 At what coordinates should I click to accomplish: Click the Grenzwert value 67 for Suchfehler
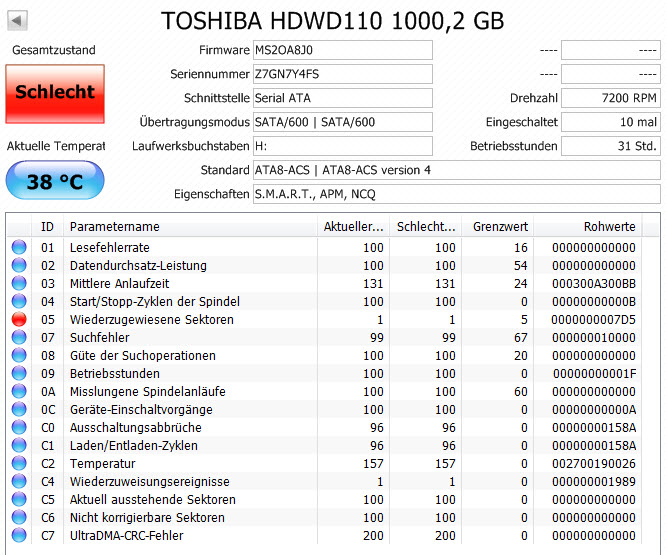(x=520, y=337)
